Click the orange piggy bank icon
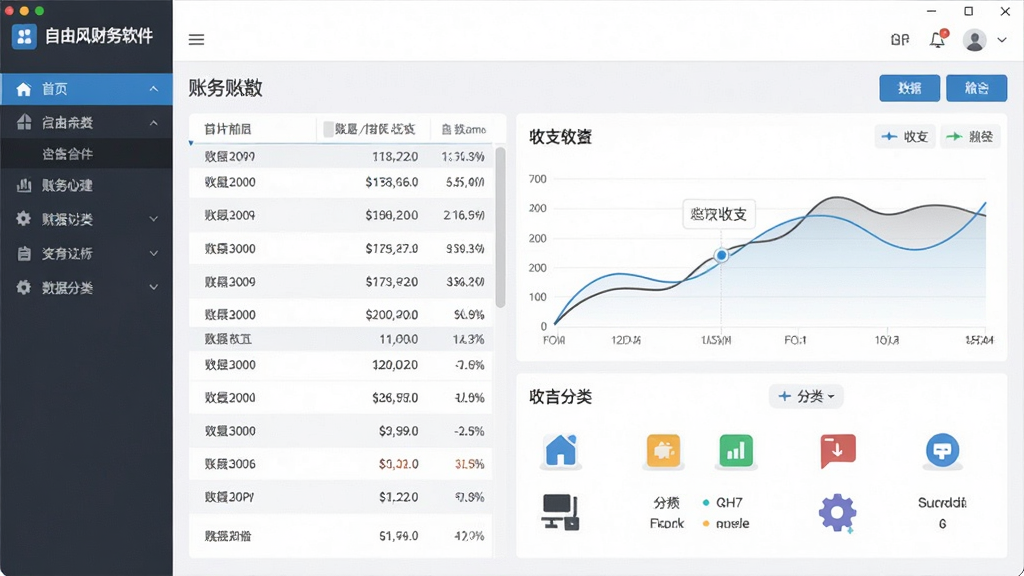This screenshot has width=1024, height=576. [663, 450]
